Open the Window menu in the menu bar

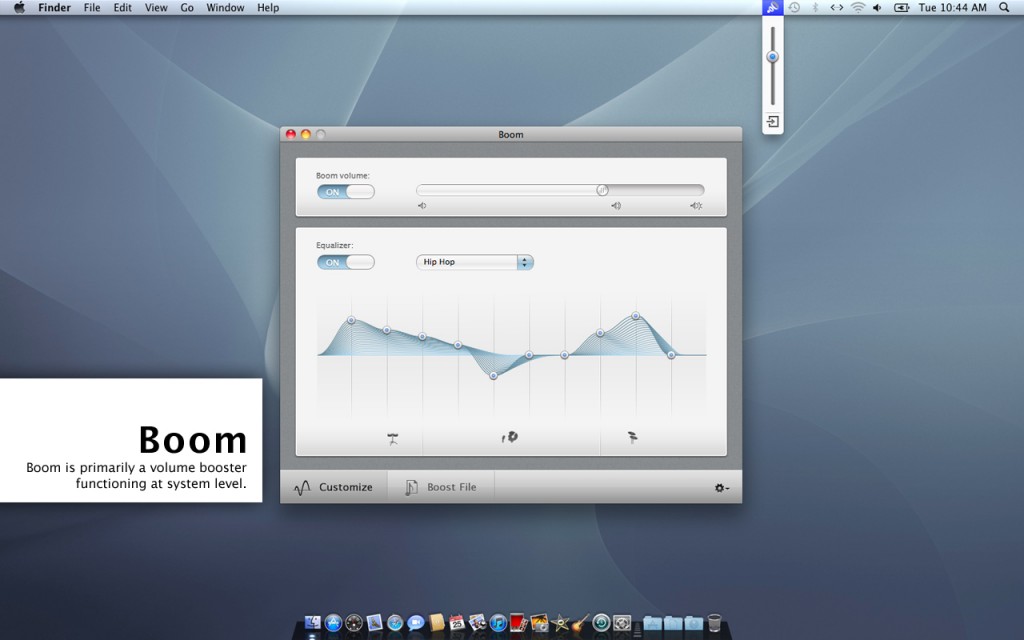point(224,7)
